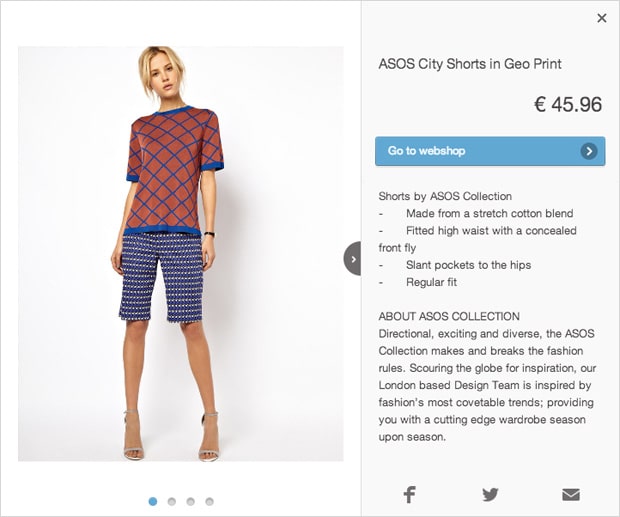
Task: Share product on Twitter
Action: [x=490, y=494]
